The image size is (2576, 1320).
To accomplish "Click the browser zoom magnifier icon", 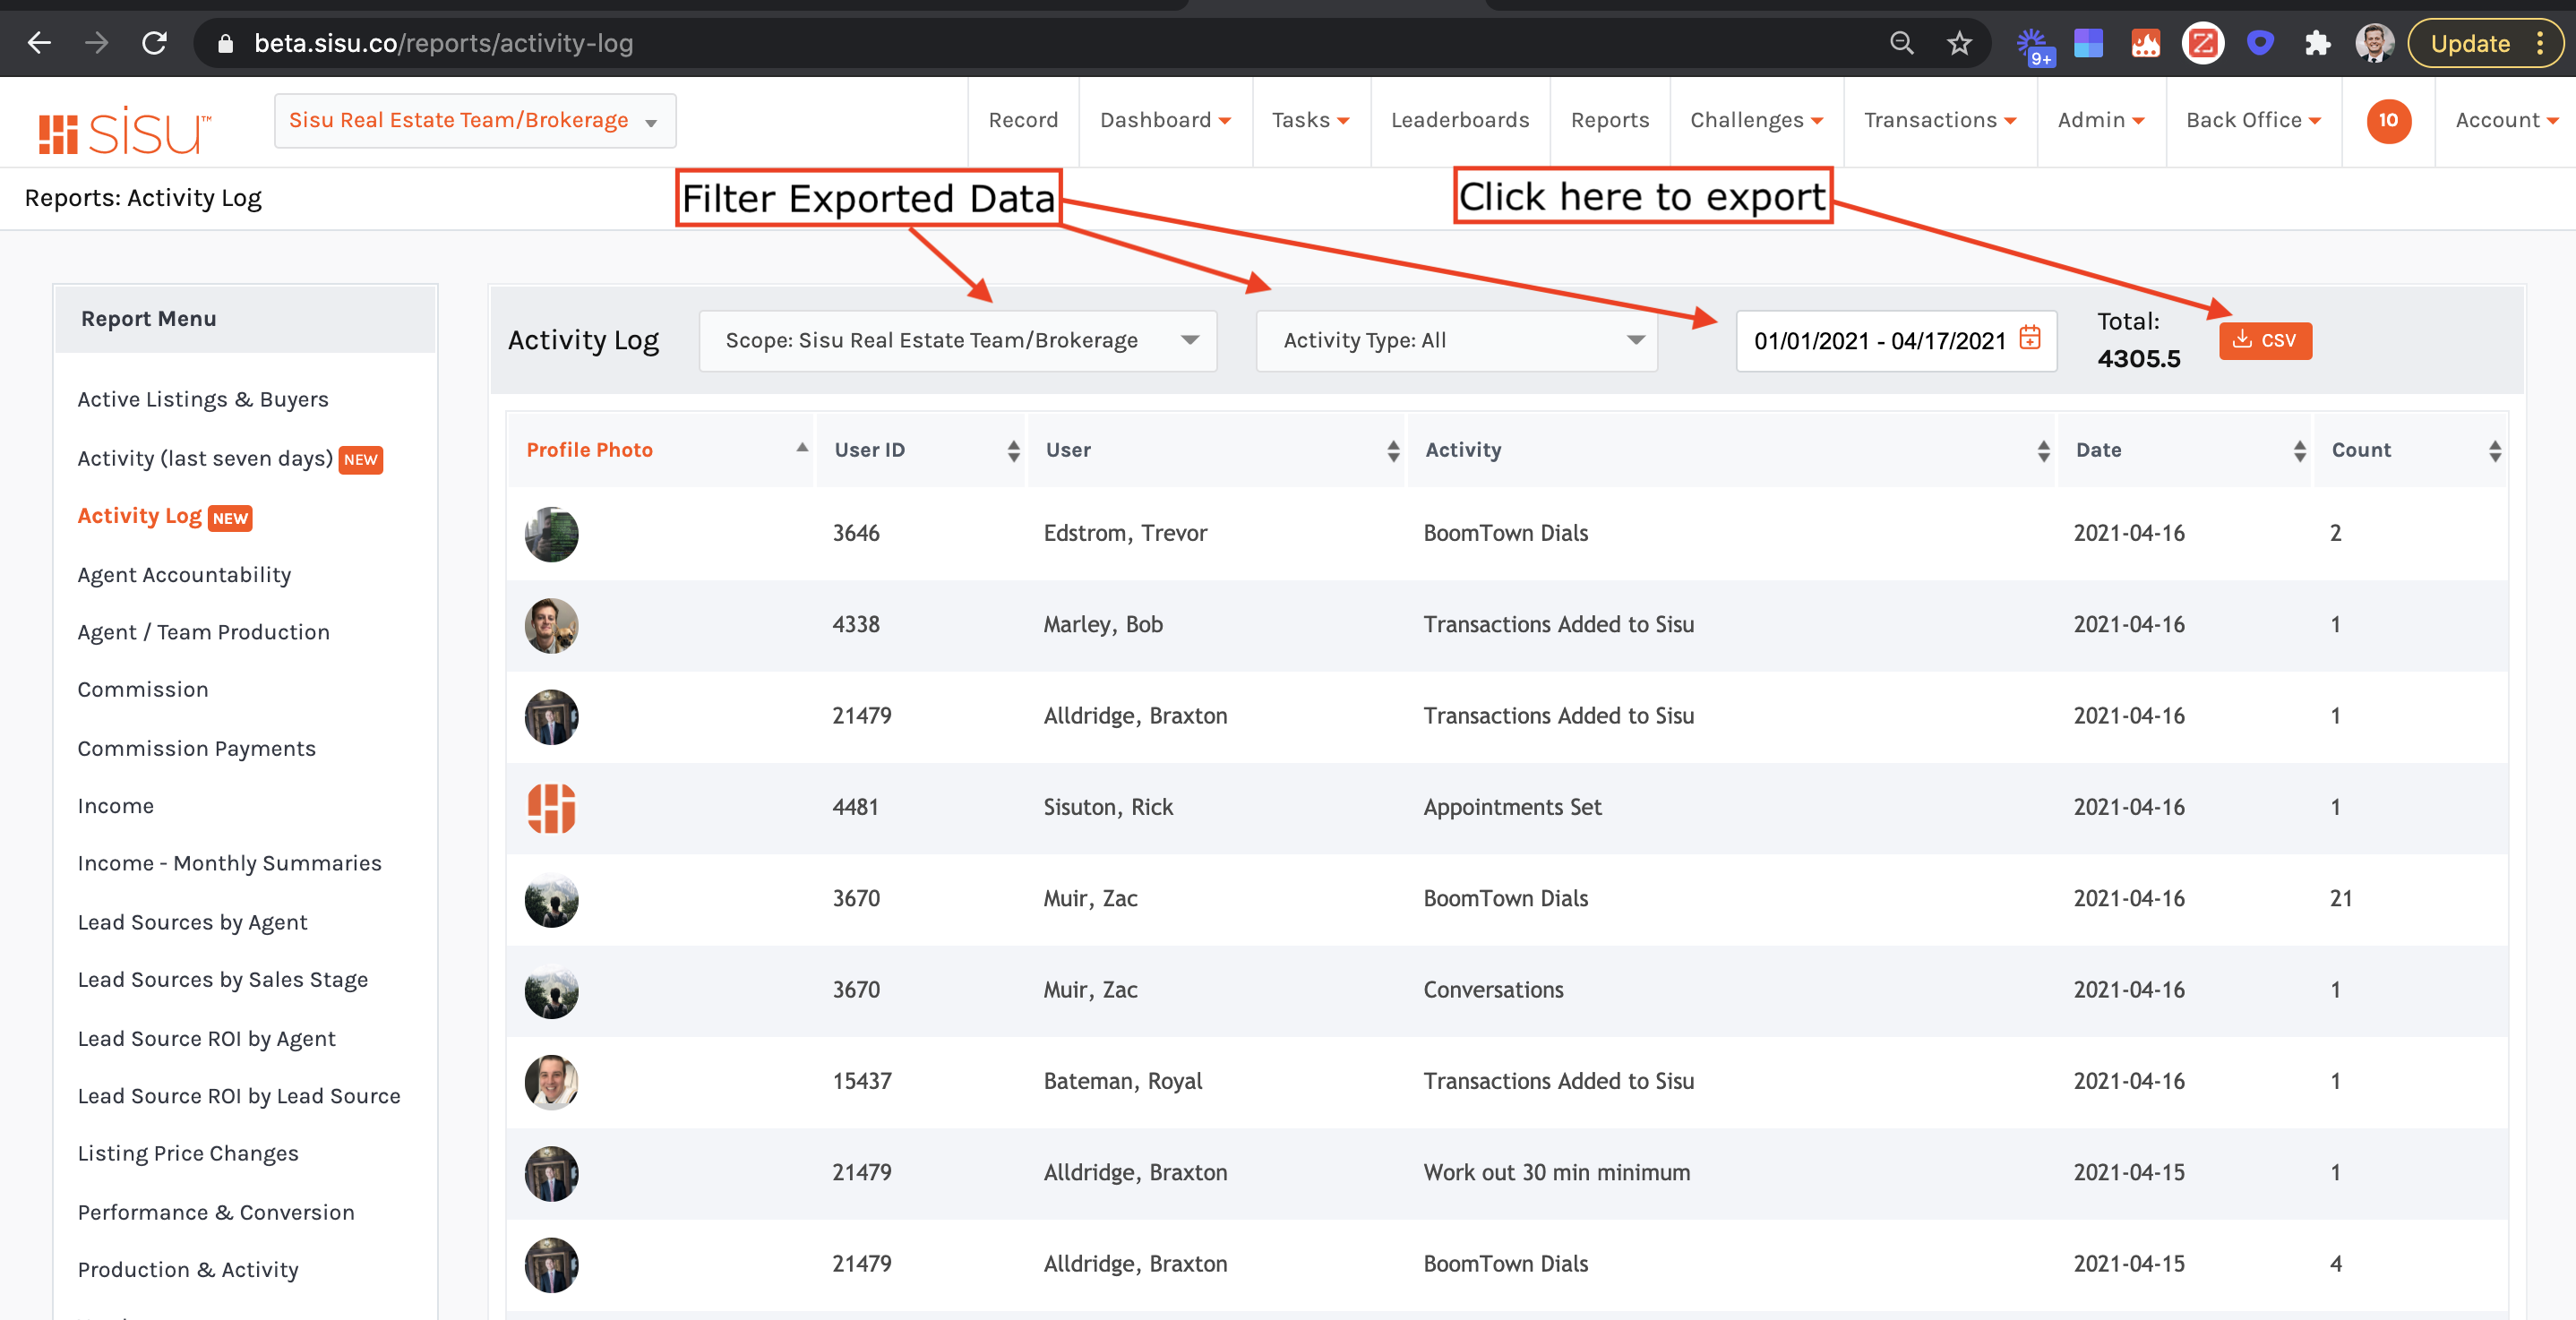I will click(x=1901, y=43).
